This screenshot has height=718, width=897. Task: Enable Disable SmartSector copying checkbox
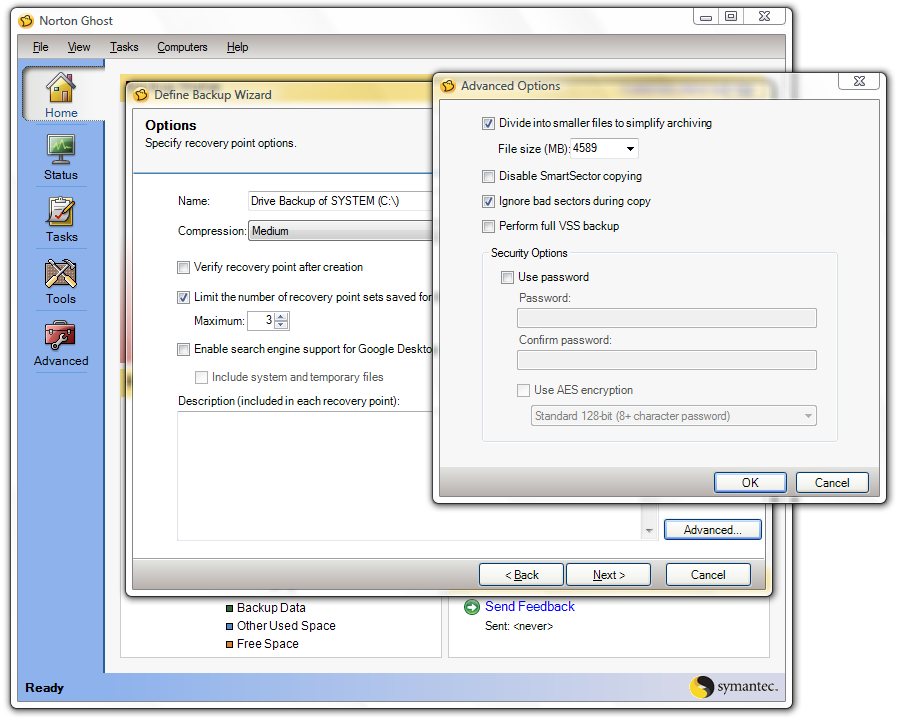(489, 176)
